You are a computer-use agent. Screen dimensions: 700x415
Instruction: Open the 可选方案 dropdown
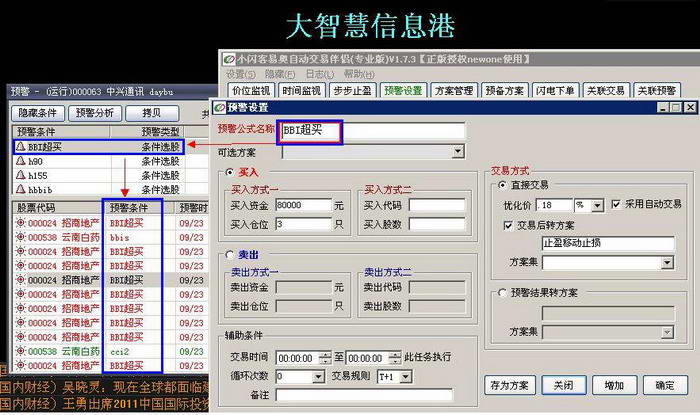tap(459, 152)
